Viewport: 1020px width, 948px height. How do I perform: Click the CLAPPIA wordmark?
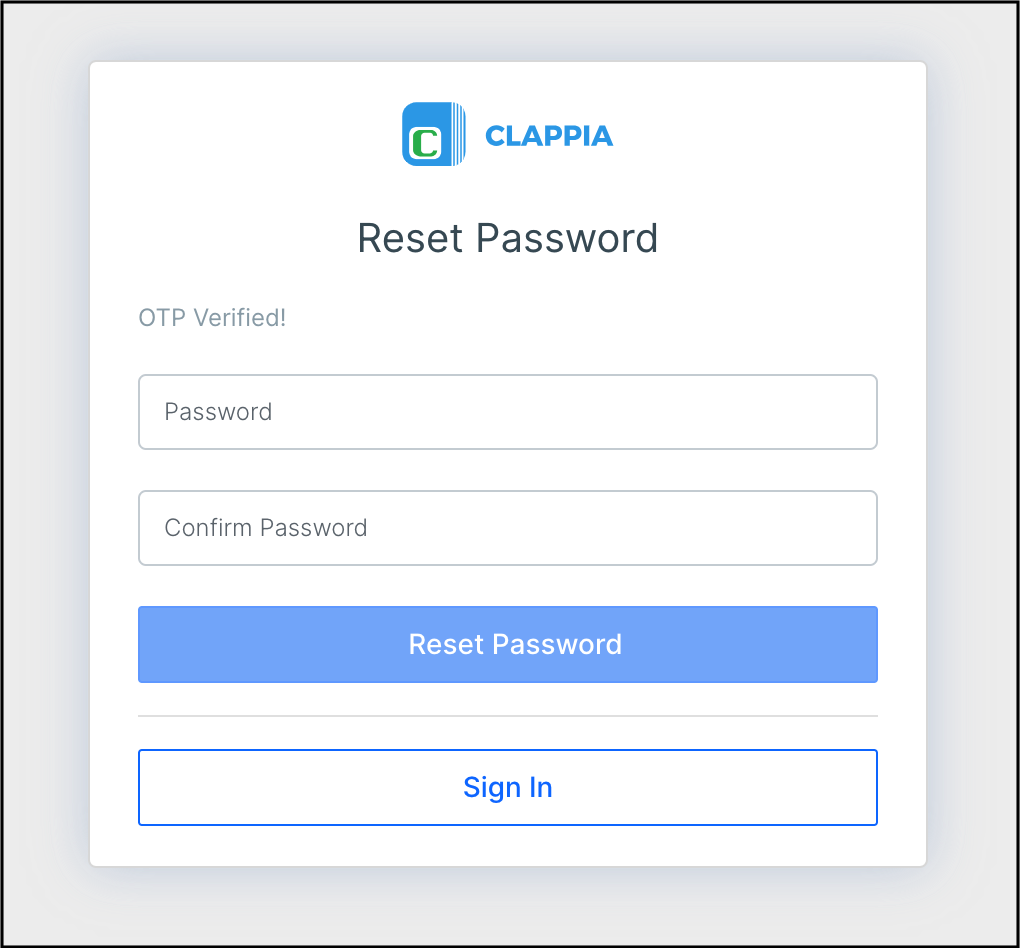click(x=549, y=134)
